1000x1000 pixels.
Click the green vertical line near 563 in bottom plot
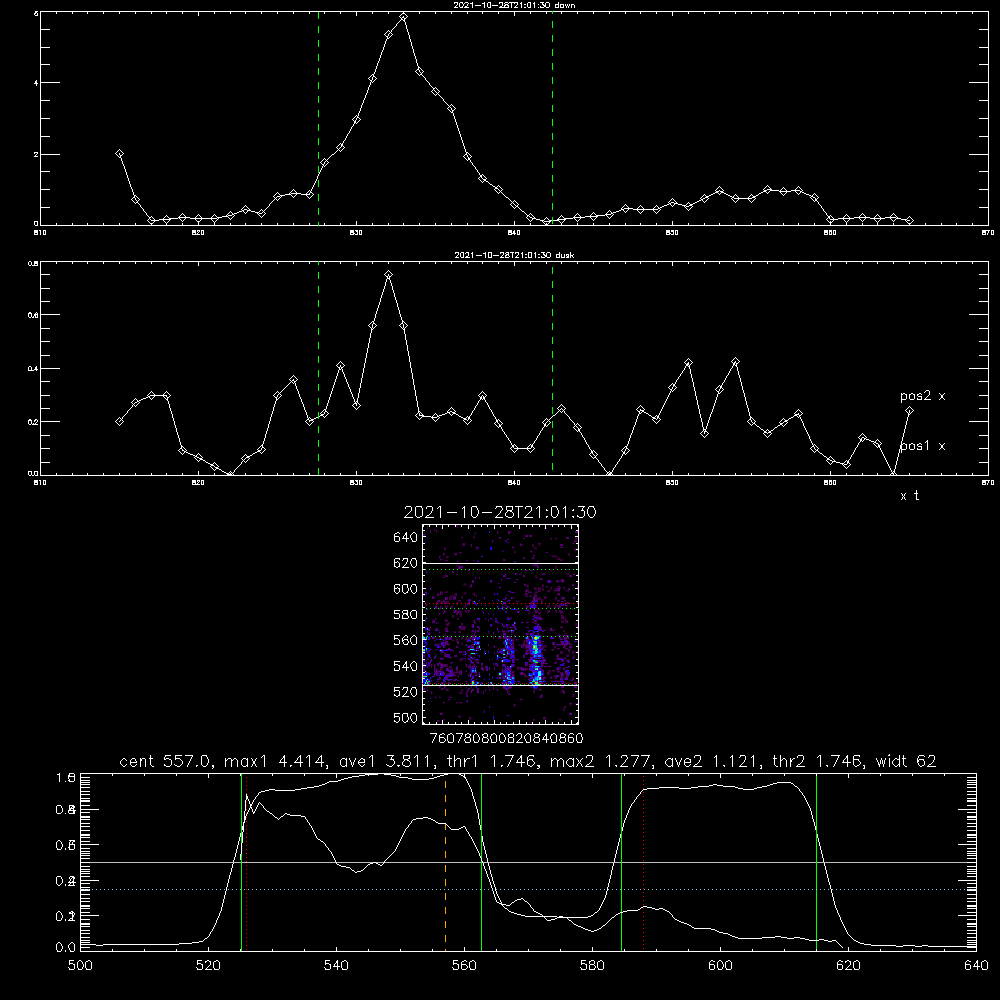point(481,861)
